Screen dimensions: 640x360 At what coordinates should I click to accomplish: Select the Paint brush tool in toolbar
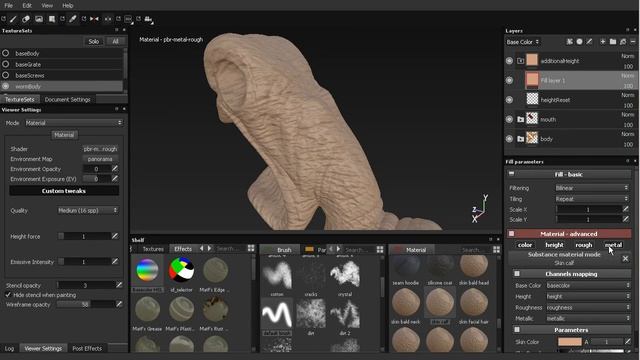coord(13,19)
